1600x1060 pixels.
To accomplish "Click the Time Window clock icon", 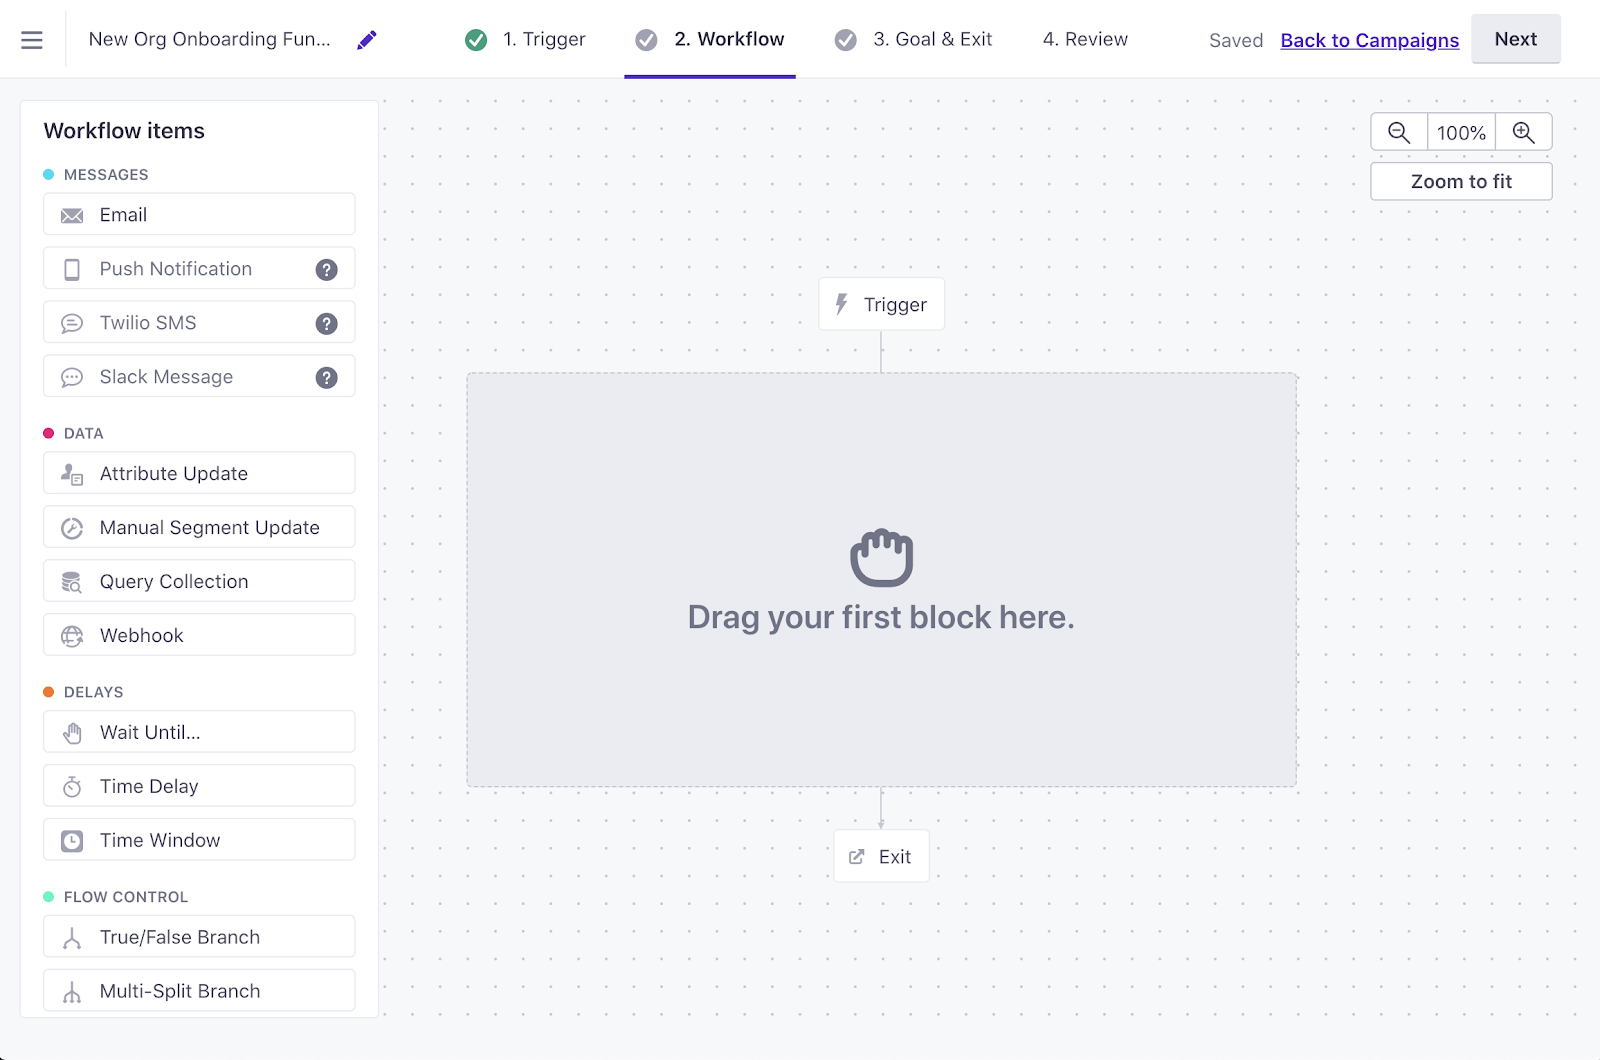I will coord(72,841).
